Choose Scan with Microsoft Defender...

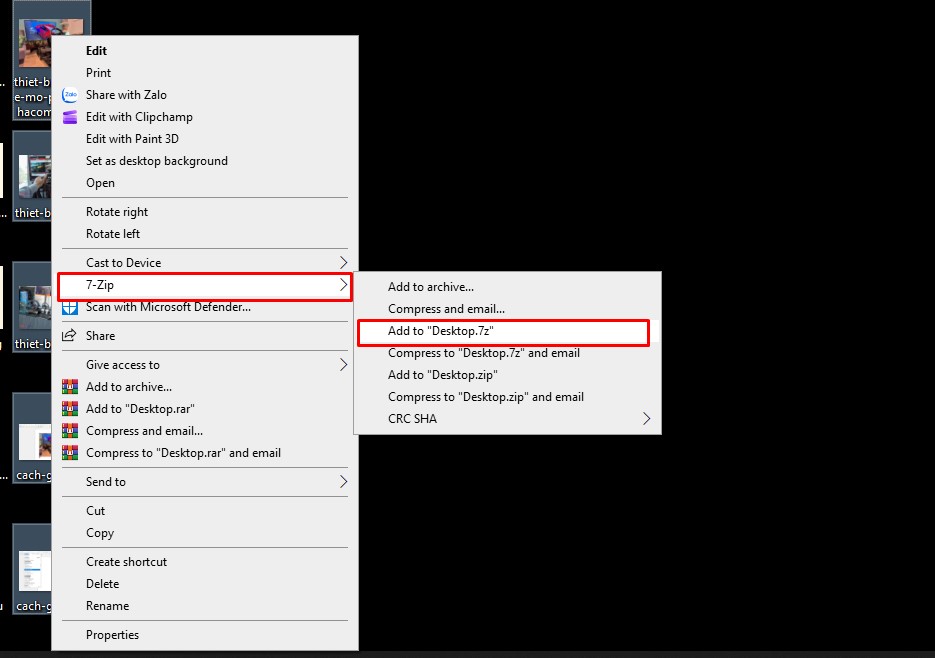[205, 307]
